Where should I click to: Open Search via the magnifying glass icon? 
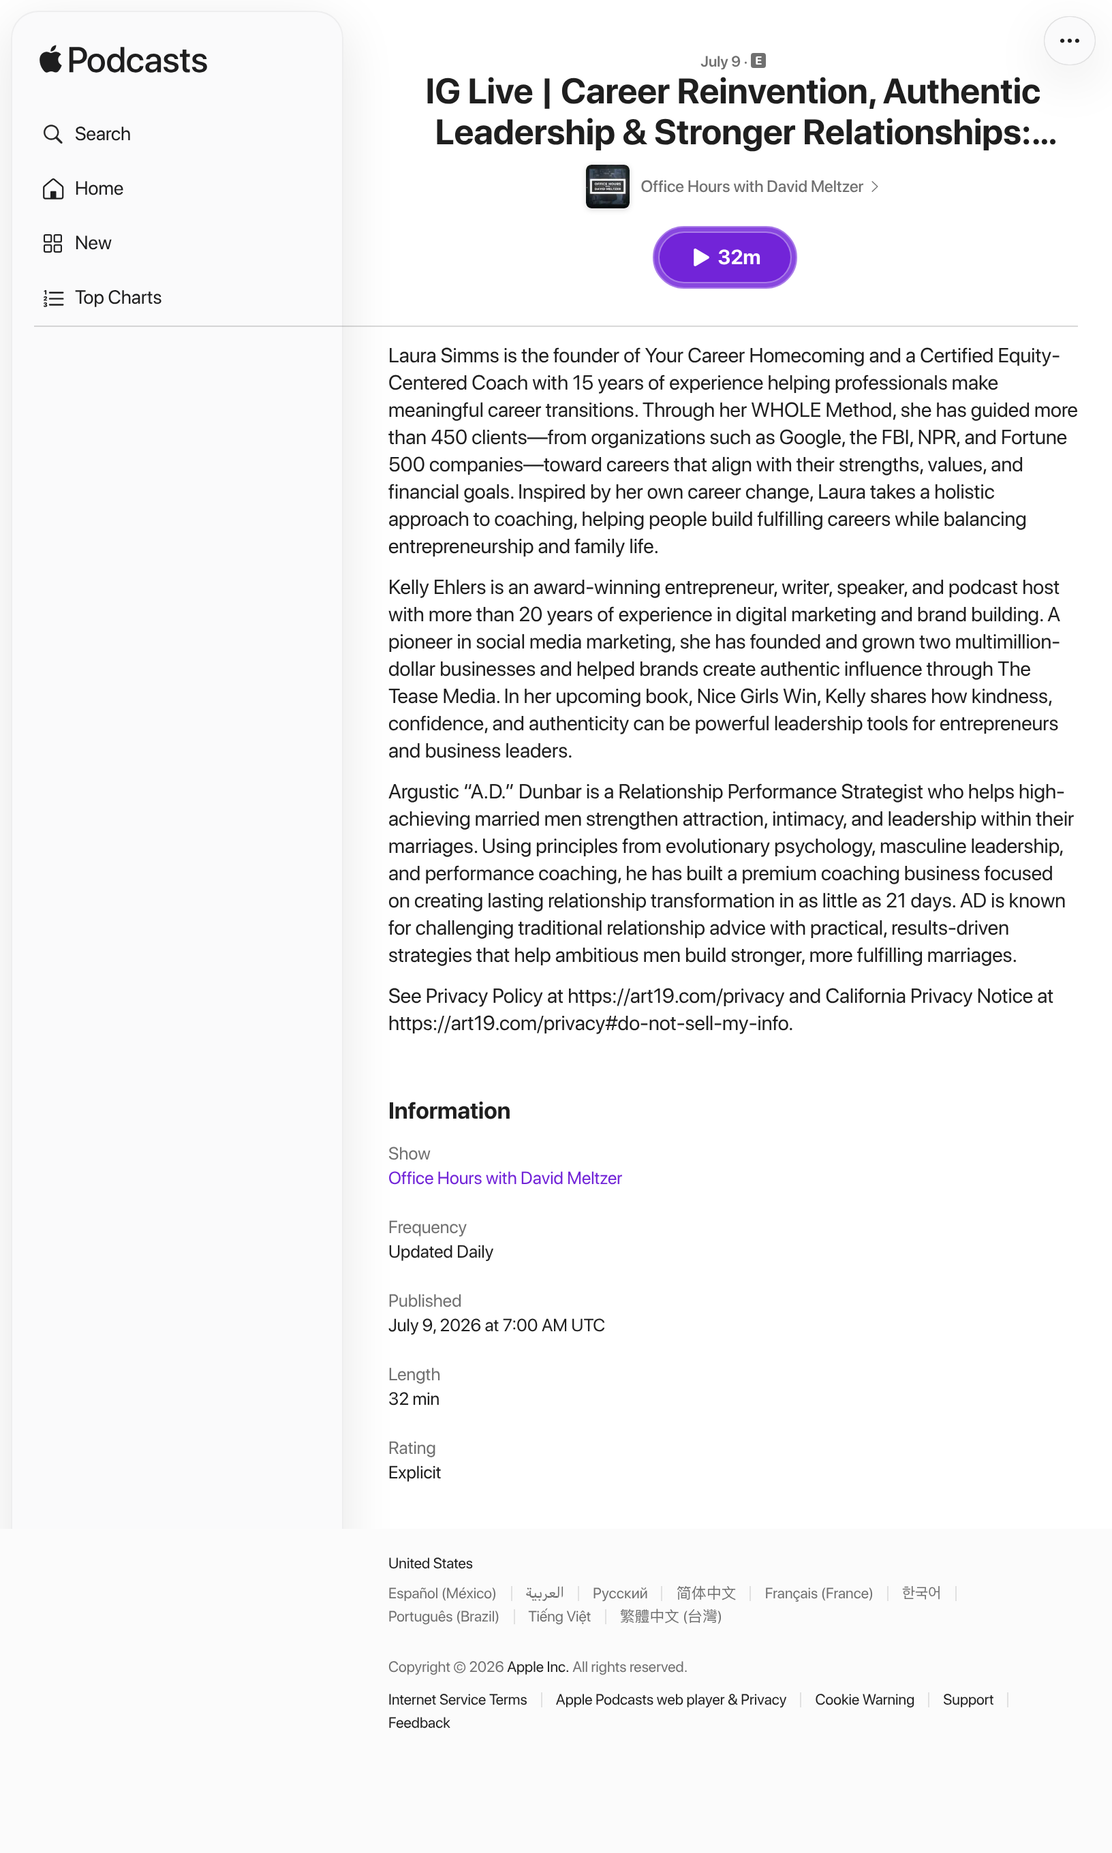53,134
